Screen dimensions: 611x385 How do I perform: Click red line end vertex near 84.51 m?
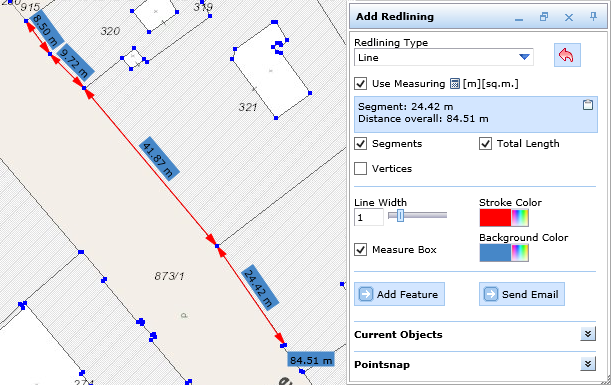pyautogui.click(x=283, y=345)
